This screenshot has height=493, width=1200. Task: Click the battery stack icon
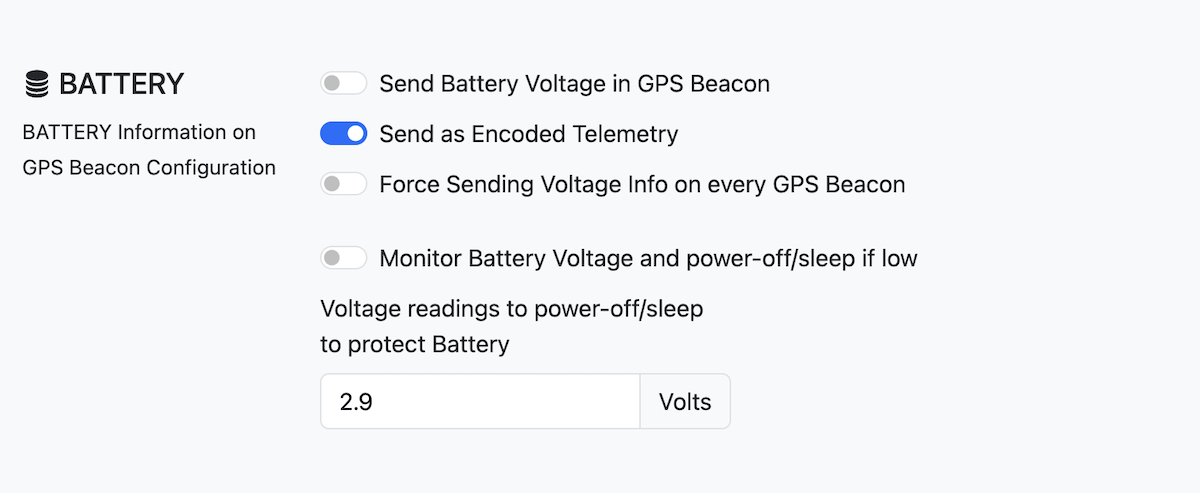(37, 85)
